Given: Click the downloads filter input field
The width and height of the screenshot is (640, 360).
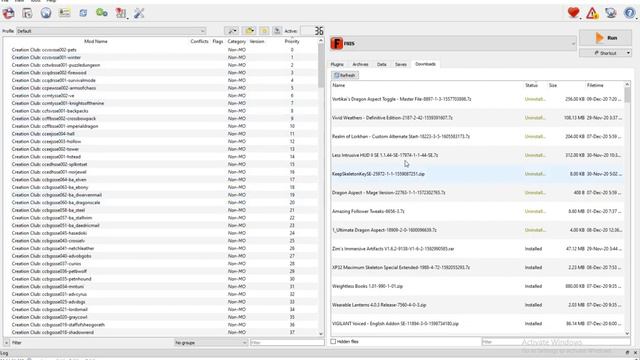Looking at the screenshot, I should [556, 342].
